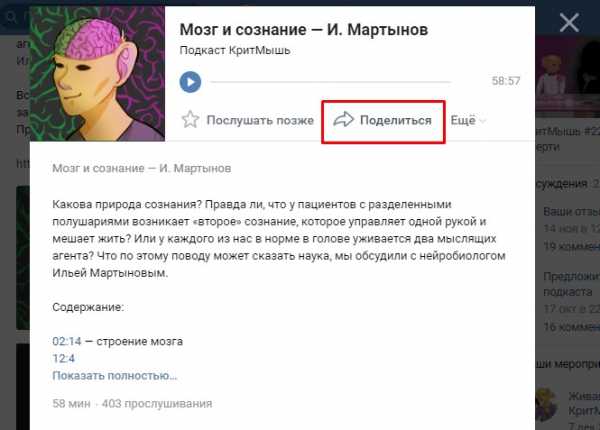
Task: Click the event avatar in sidebar
Action: tap(546, 404)
